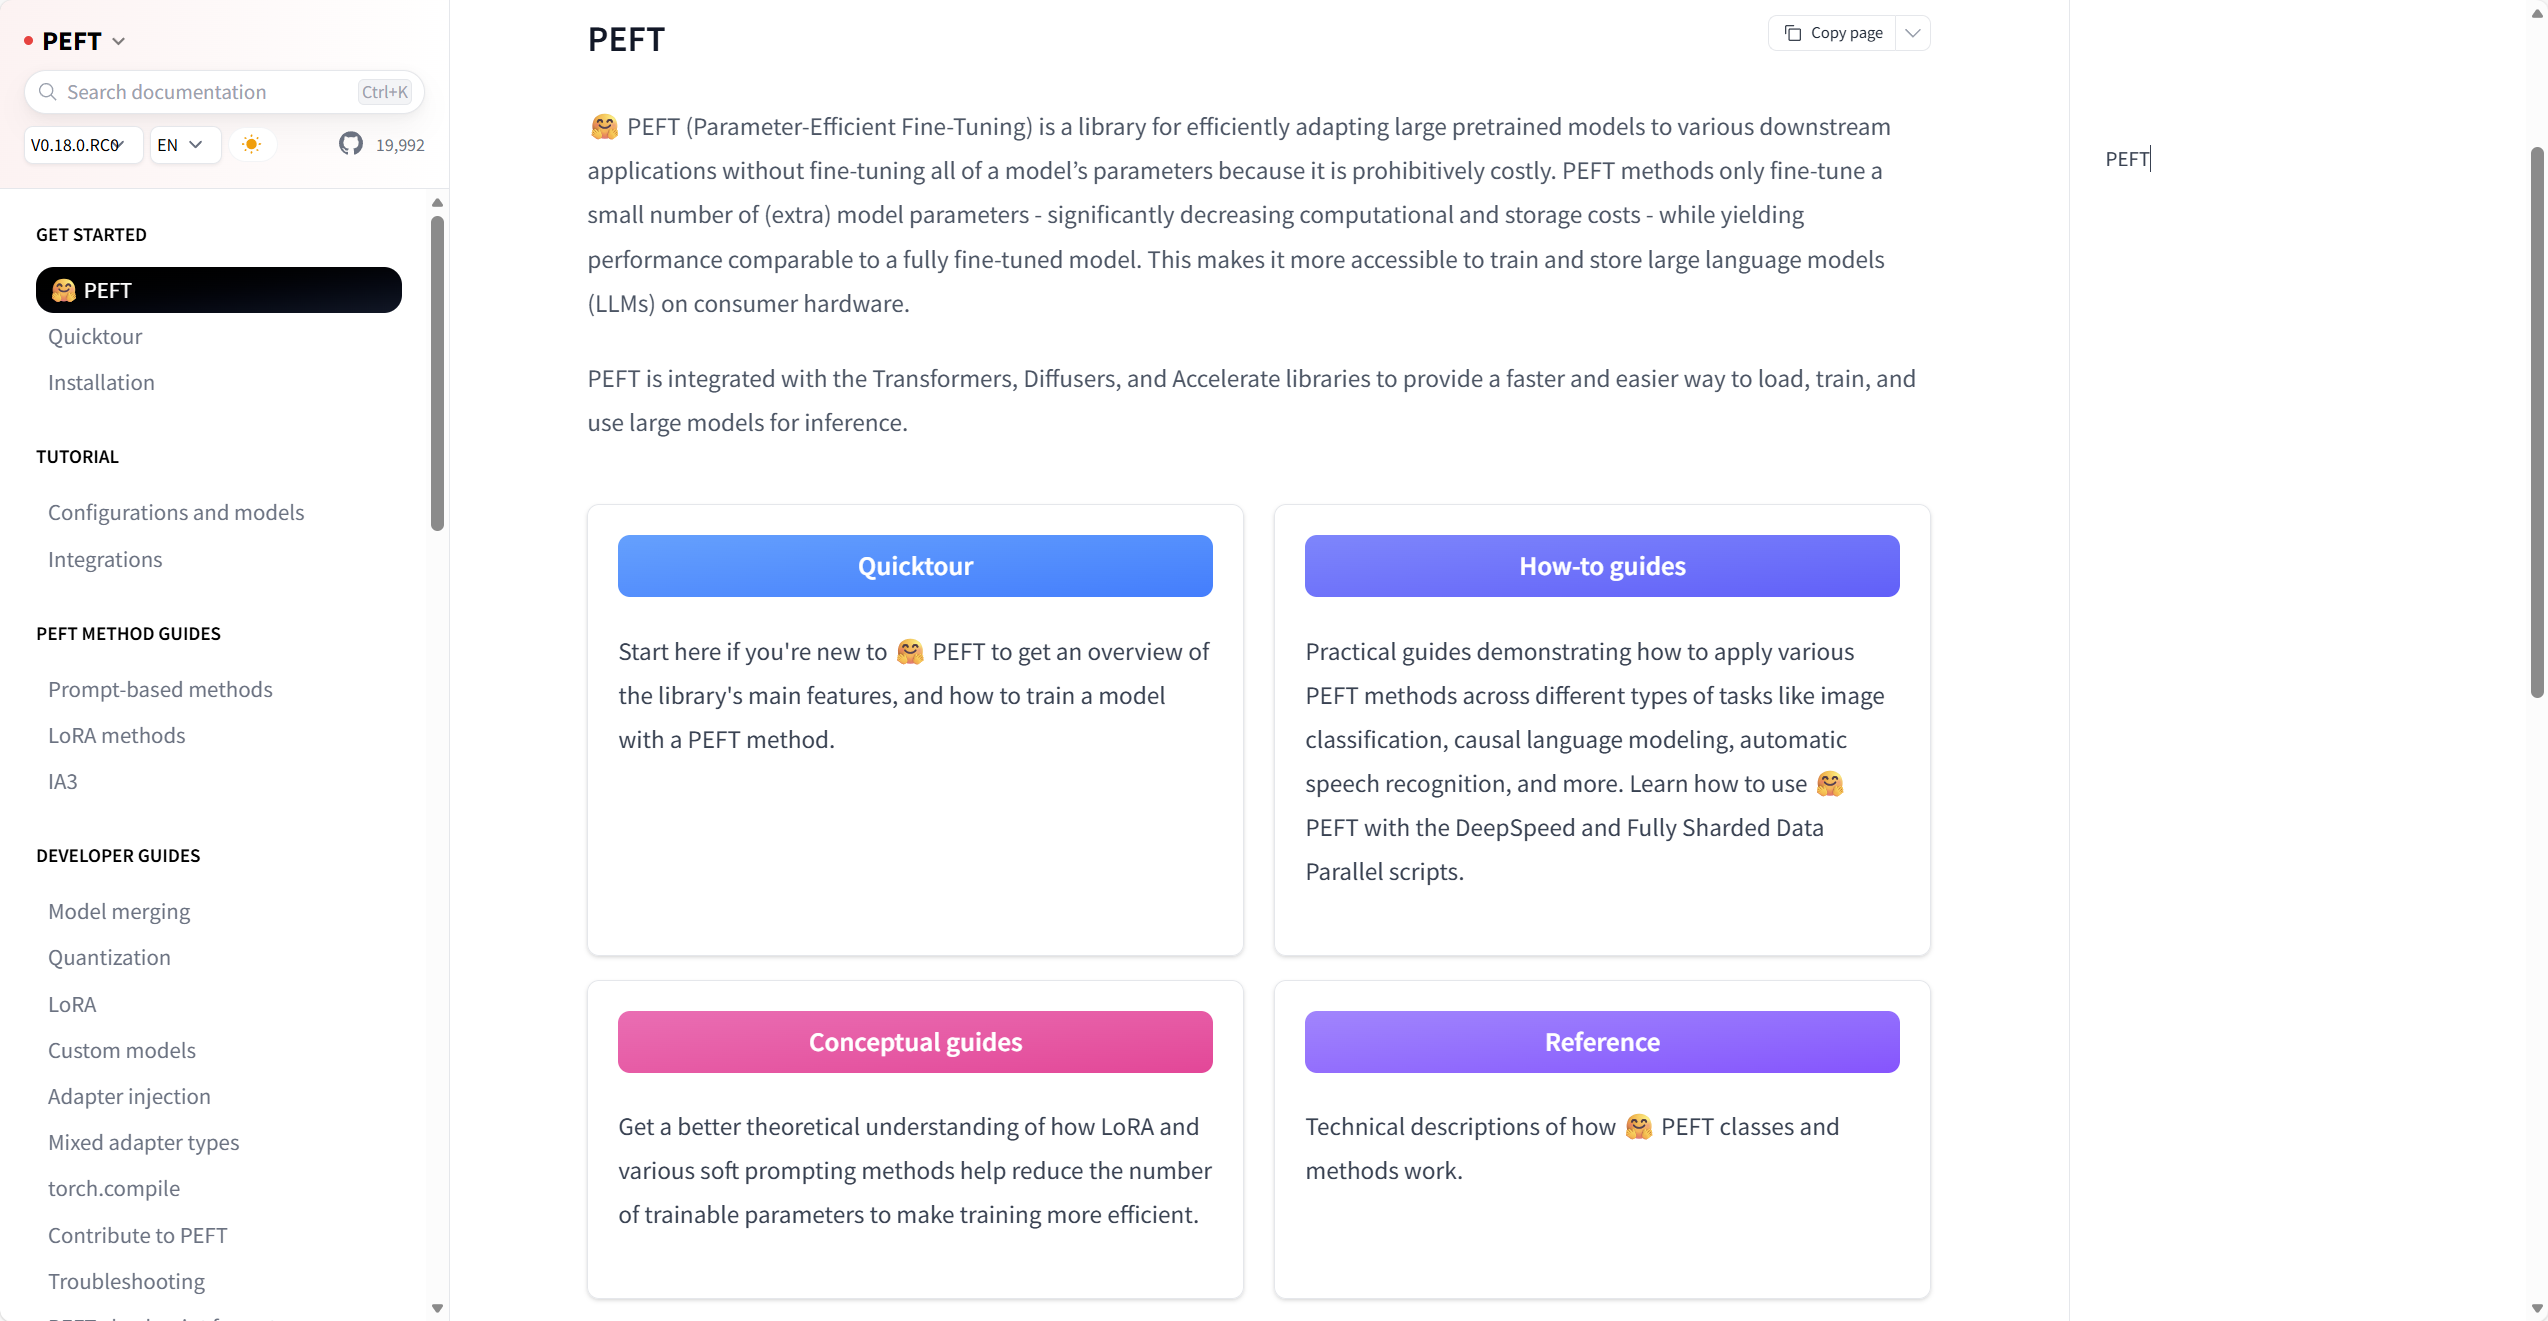
Task: Click the blue Quicktour card button
Action: pyautogui.click(x=915, y=566)
